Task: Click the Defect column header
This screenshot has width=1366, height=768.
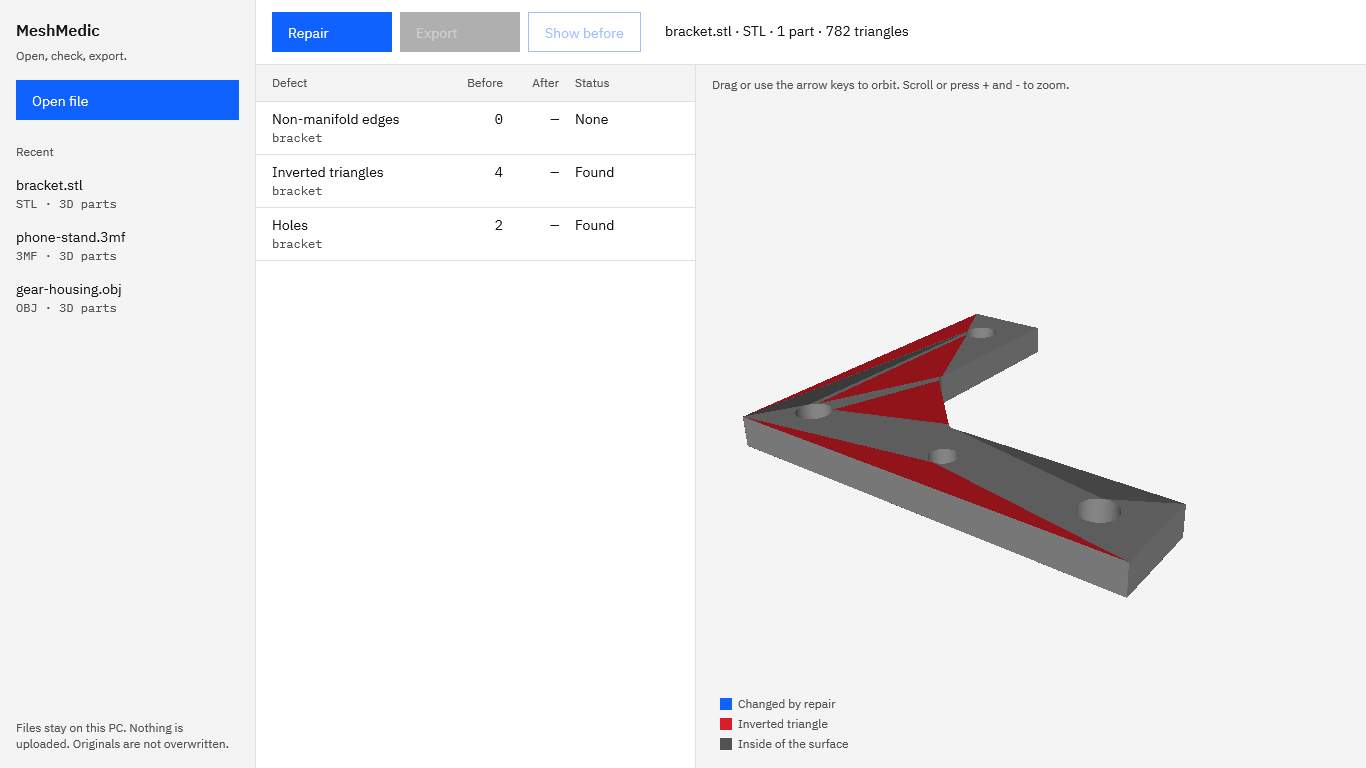Action: (x=290, y=83)
